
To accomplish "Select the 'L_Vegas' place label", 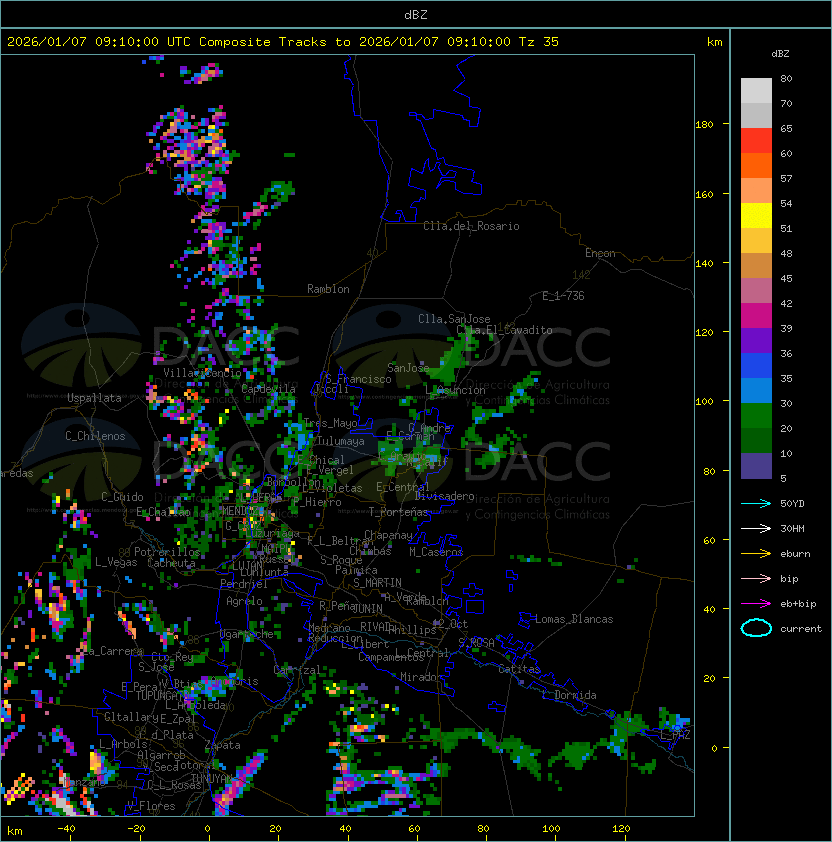I will pos(116,562).
